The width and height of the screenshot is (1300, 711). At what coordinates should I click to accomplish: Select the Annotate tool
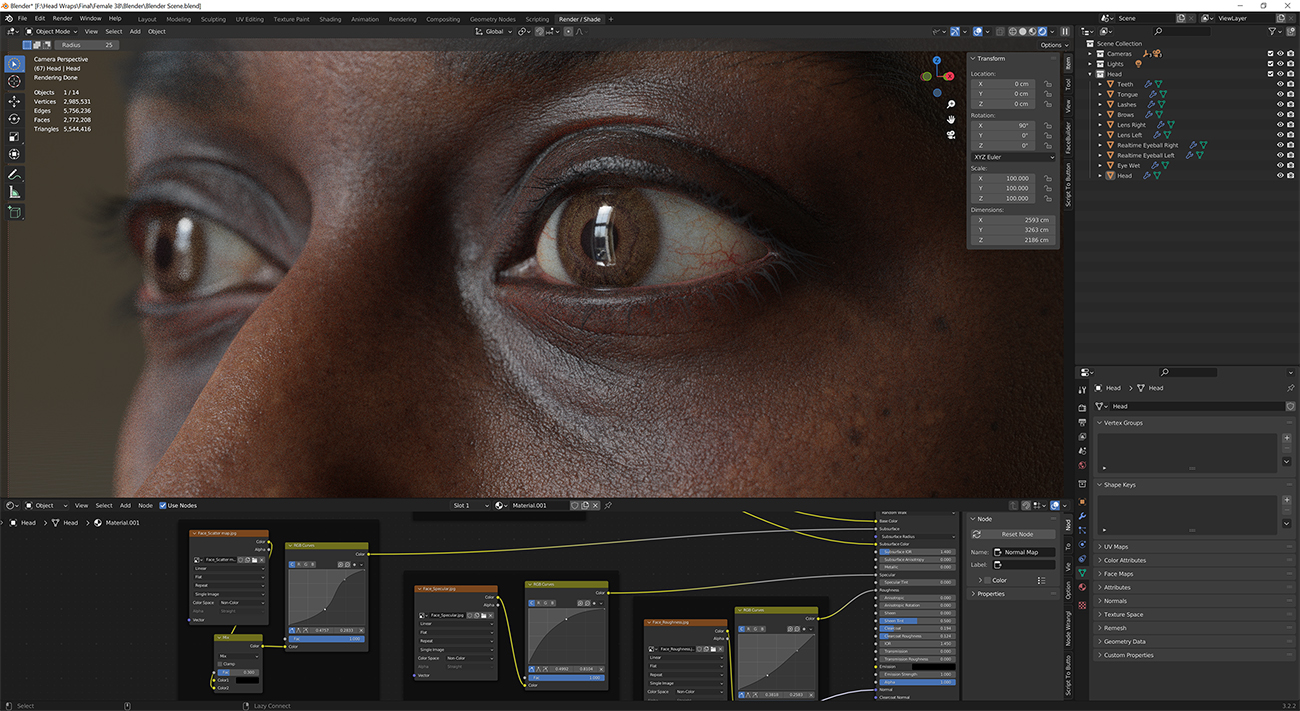13,173
